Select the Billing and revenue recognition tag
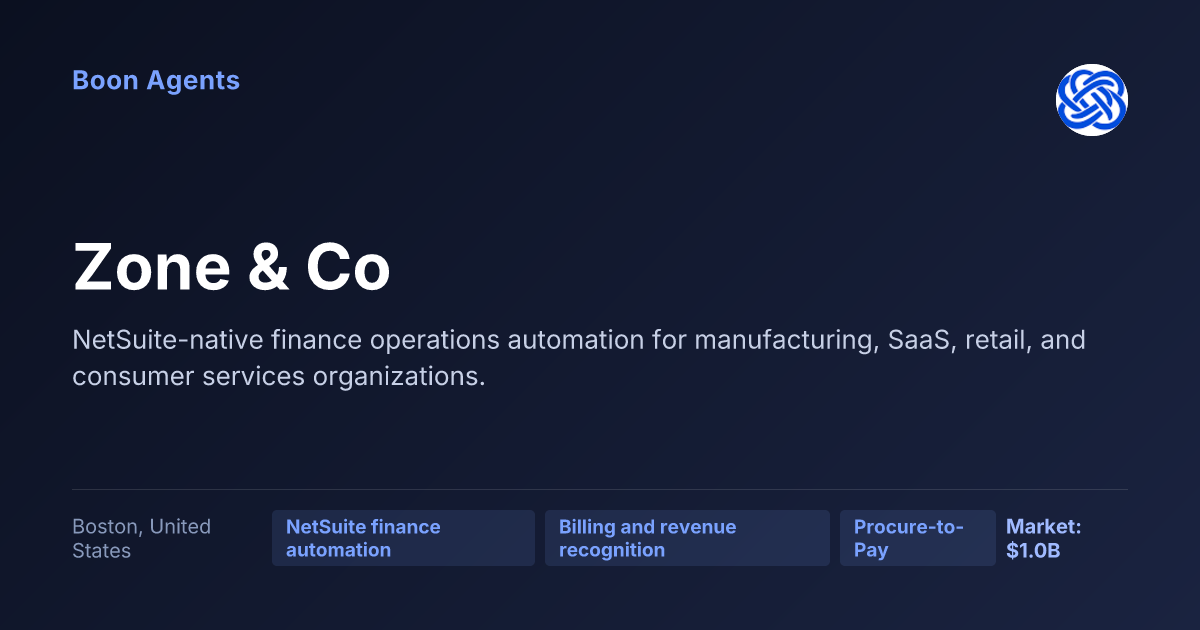This screenshot has width=1200, height=630. pyautogui.click(x=687, y=538)
